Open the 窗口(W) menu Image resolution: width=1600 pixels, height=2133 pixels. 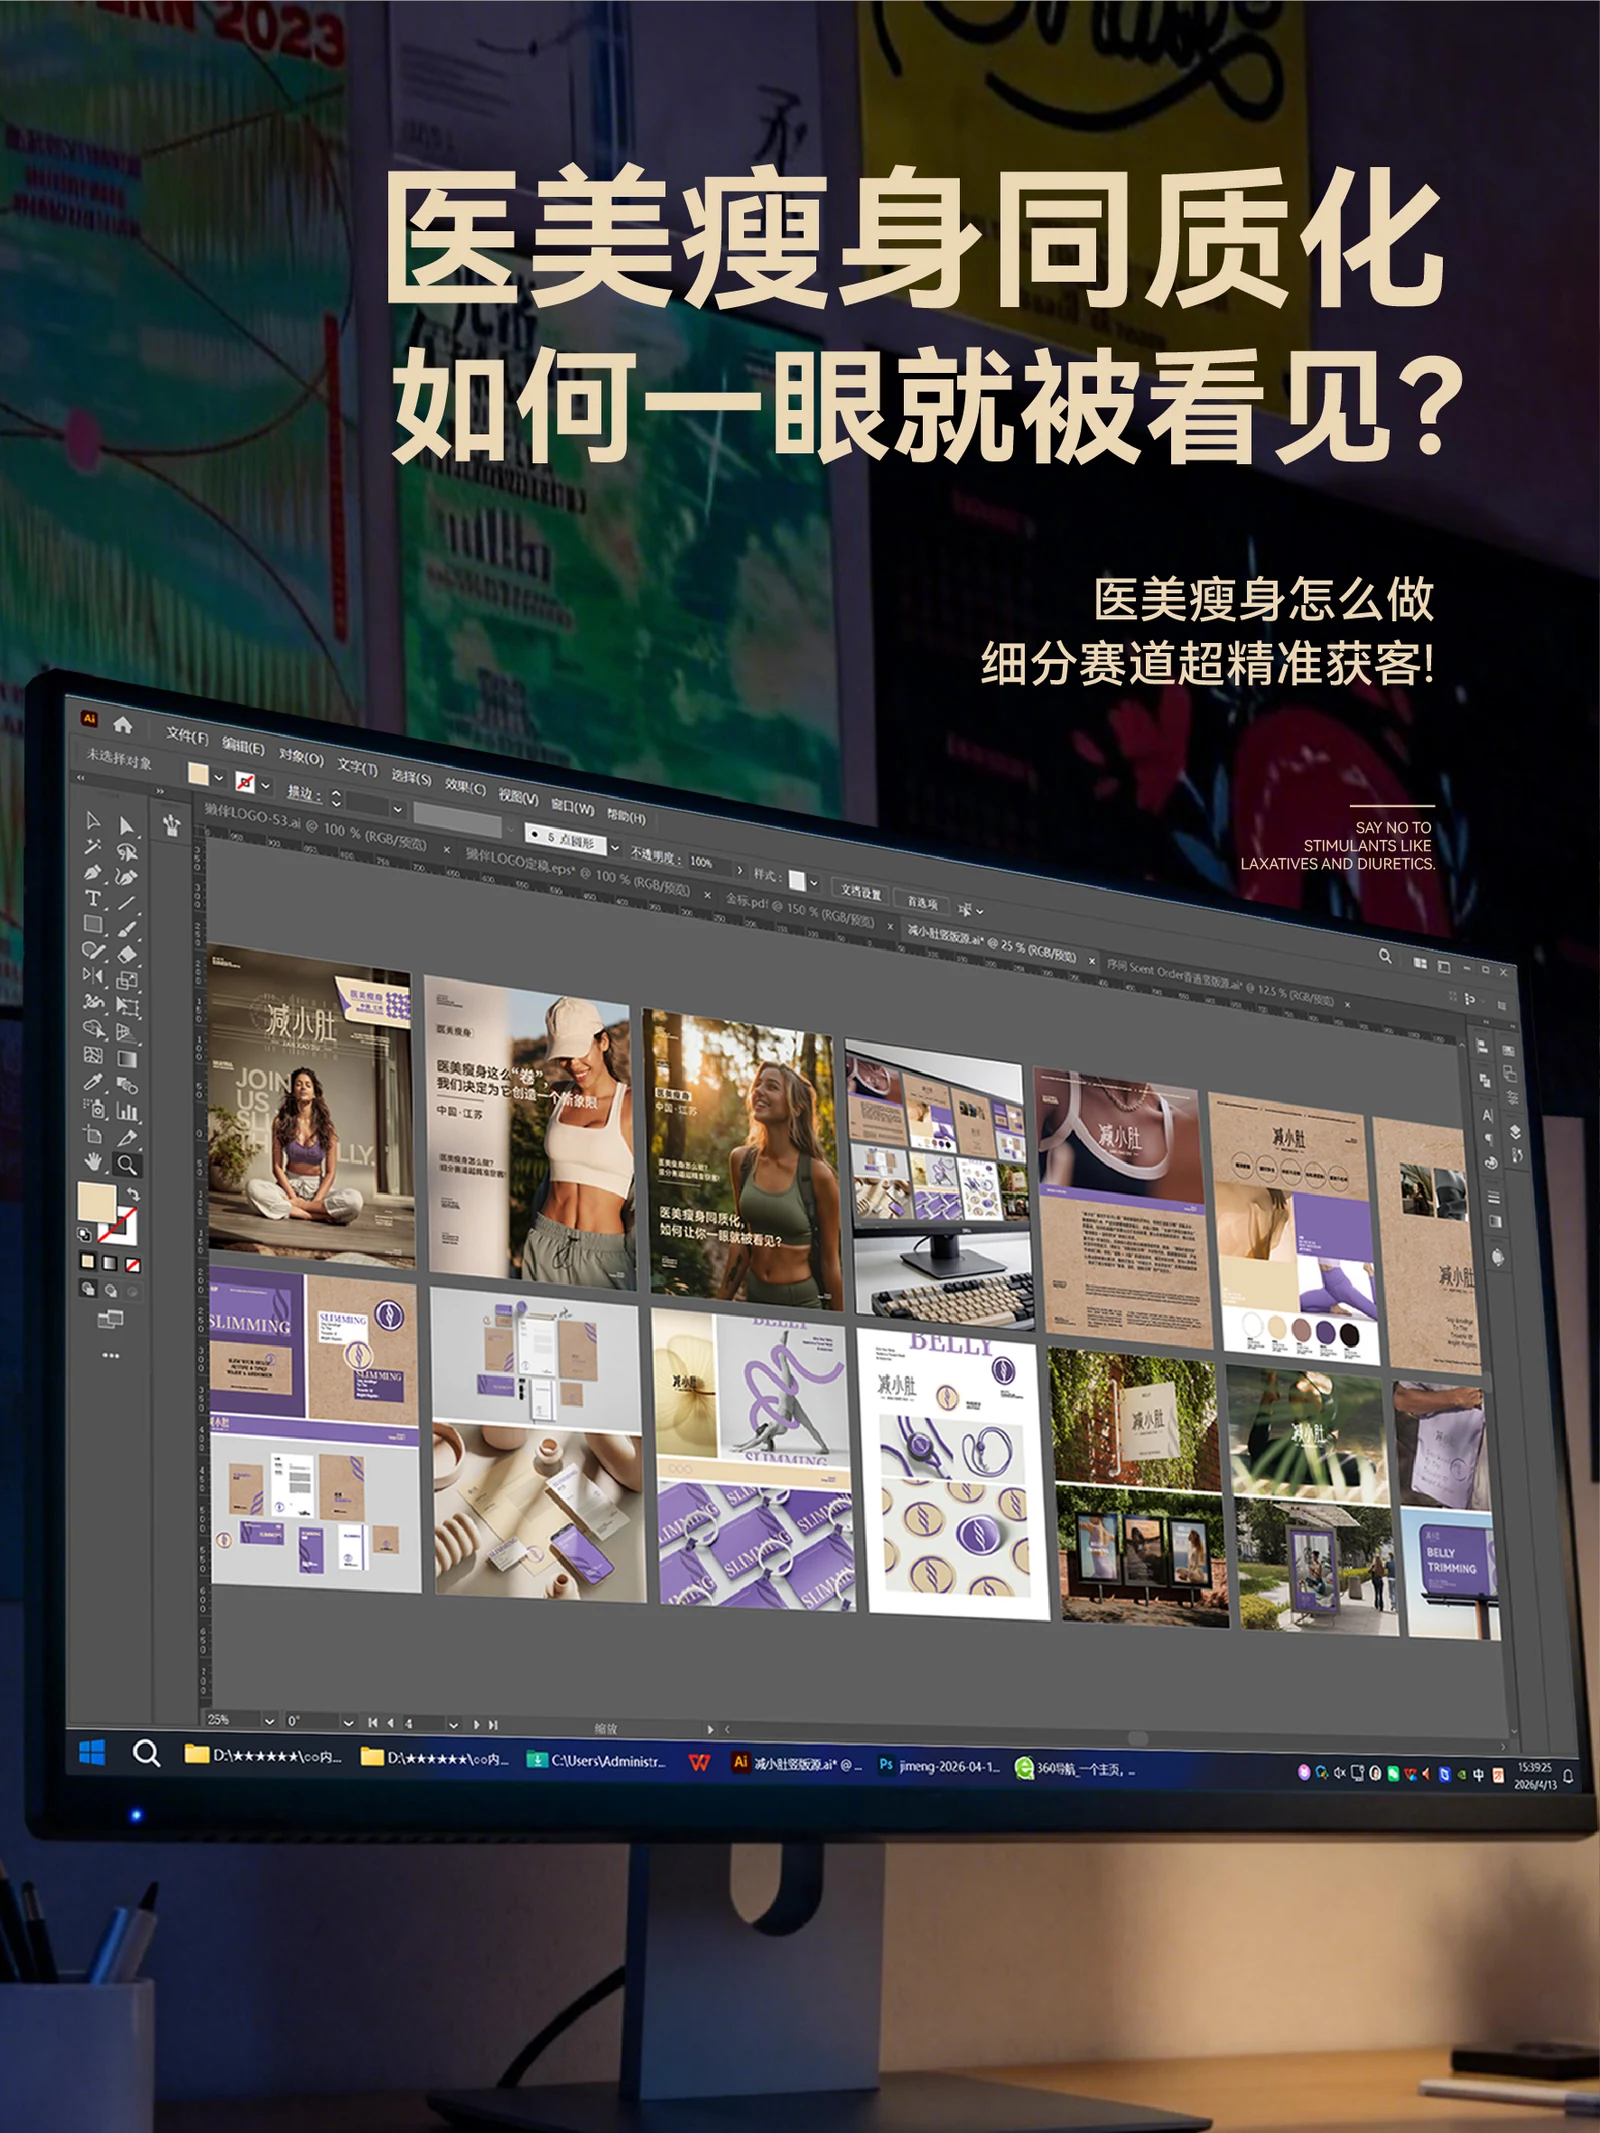pyautogui.click(x=573, y=806)
